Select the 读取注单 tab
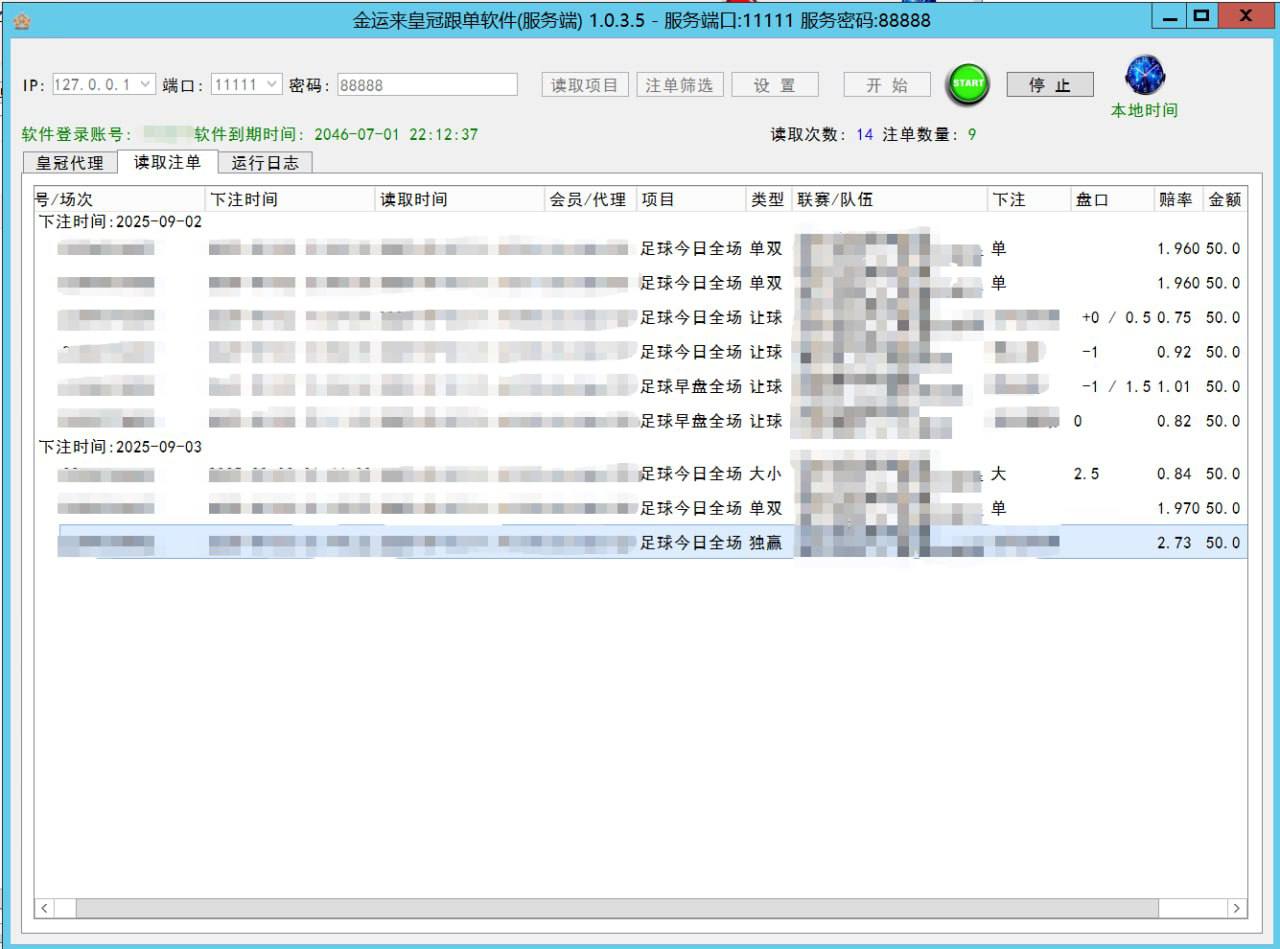The image size is (1280, 949). [x=166, y=161]
